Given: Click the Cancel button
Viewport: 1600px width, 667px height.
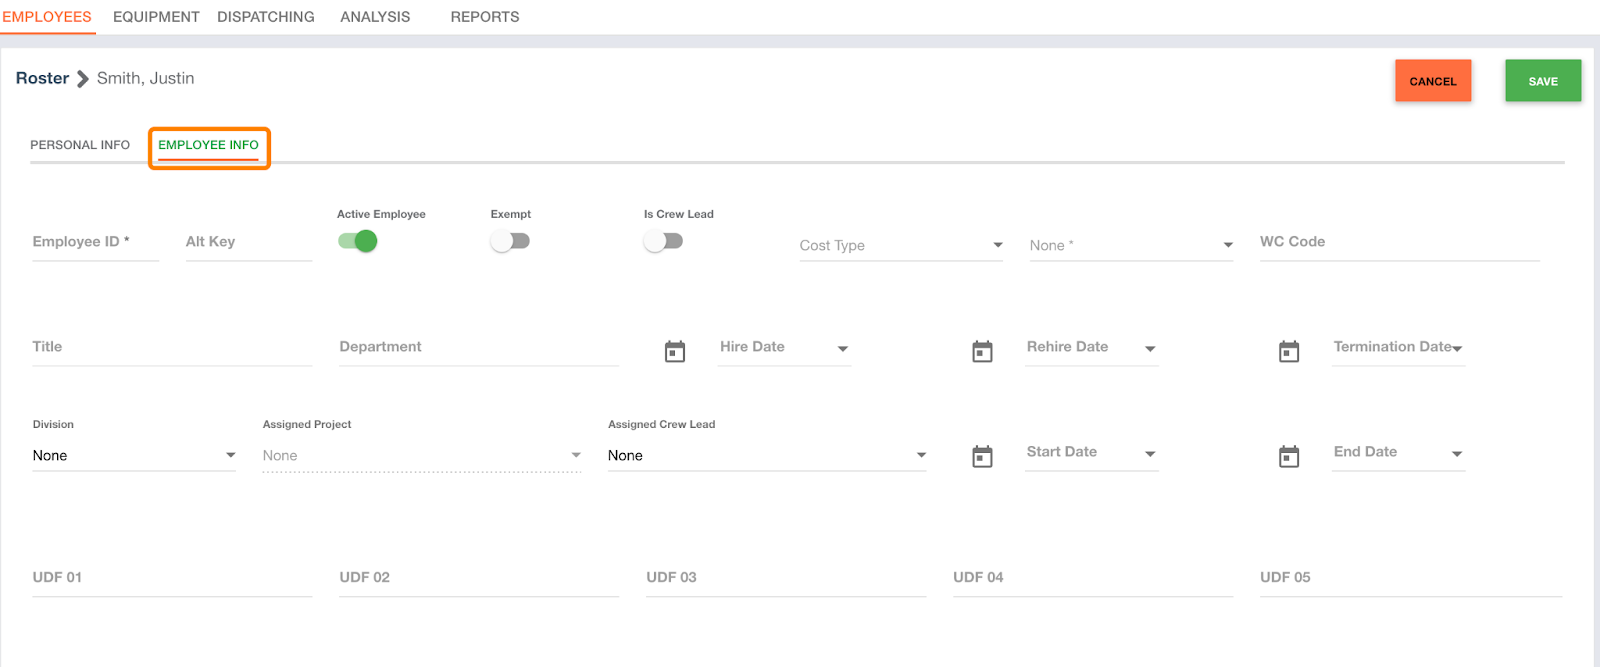Looking at the screenshot, I should [1433, 81].
